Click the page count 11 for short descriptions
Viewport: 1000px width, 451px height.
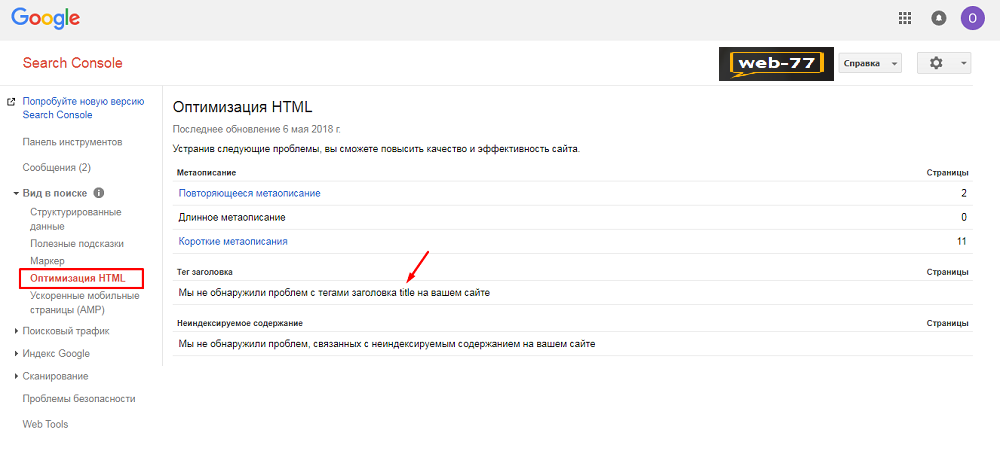(x=961, y=242)
